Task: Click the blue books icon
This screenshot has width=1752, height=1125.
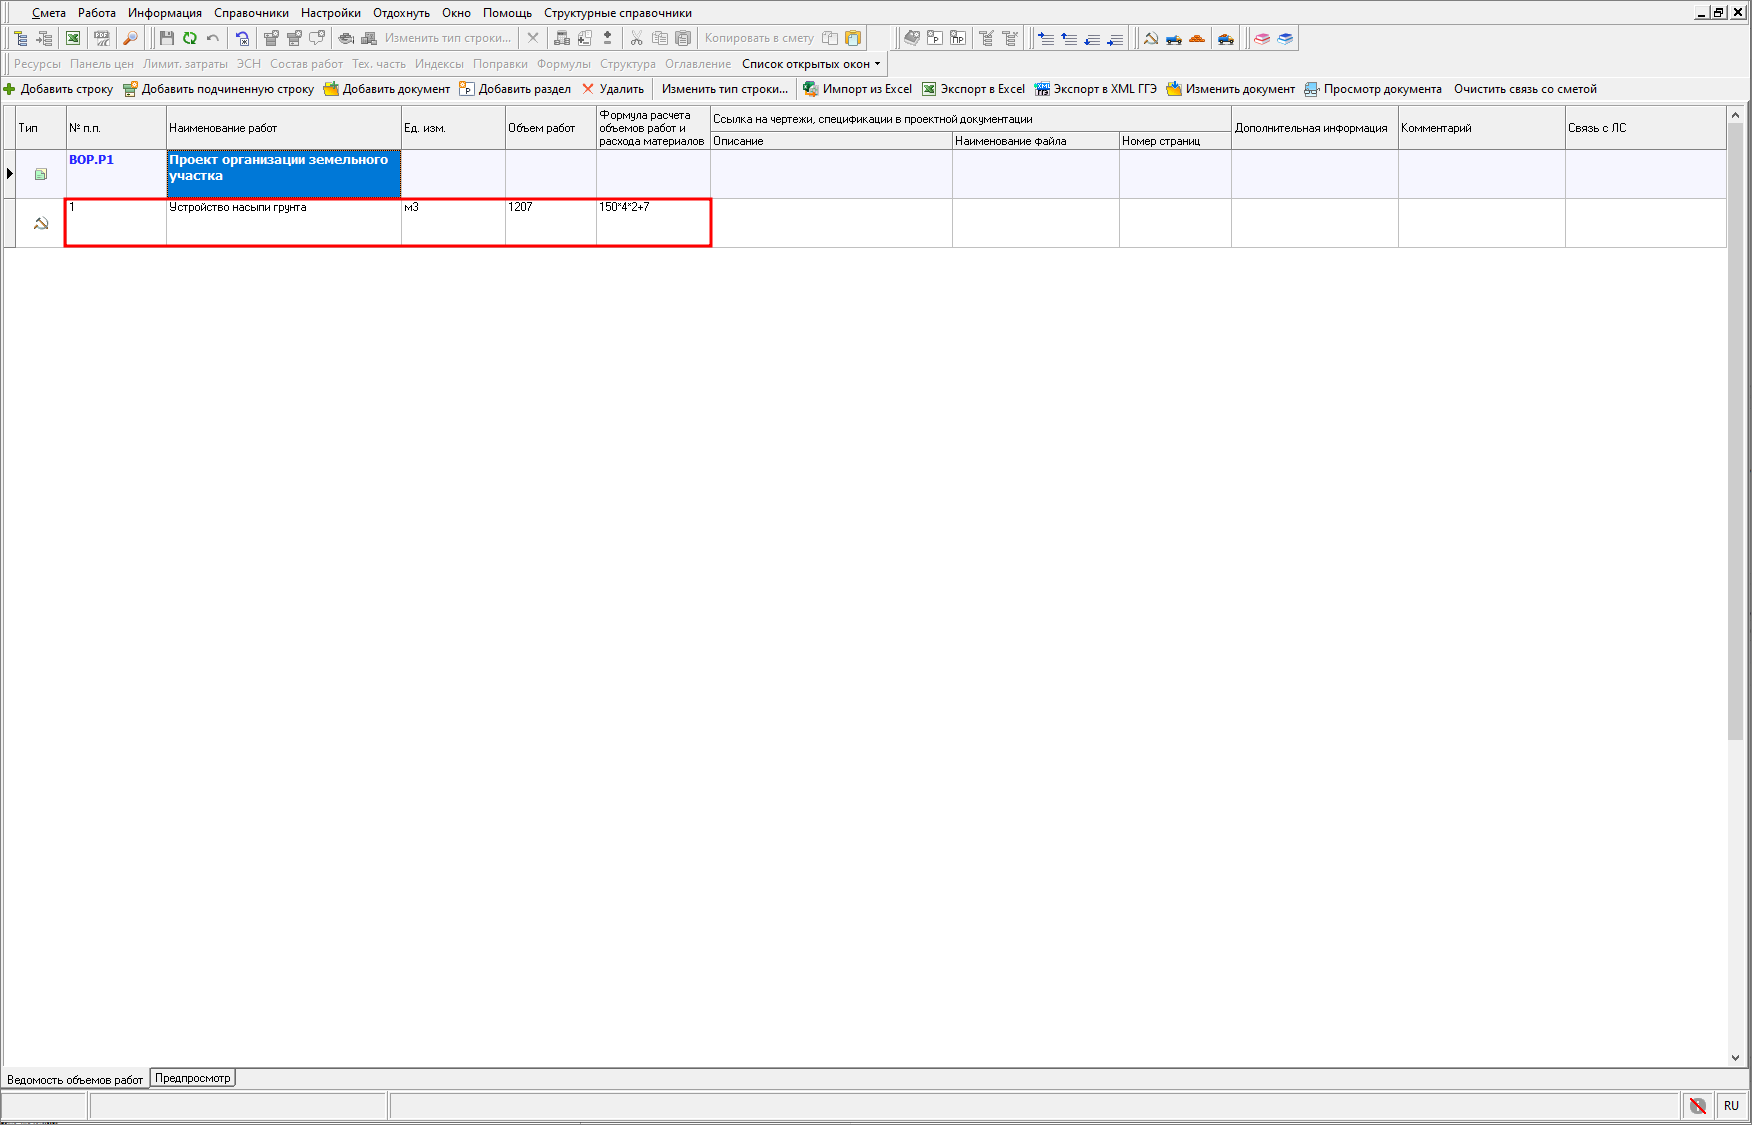Action: [x=1285, y=38]
